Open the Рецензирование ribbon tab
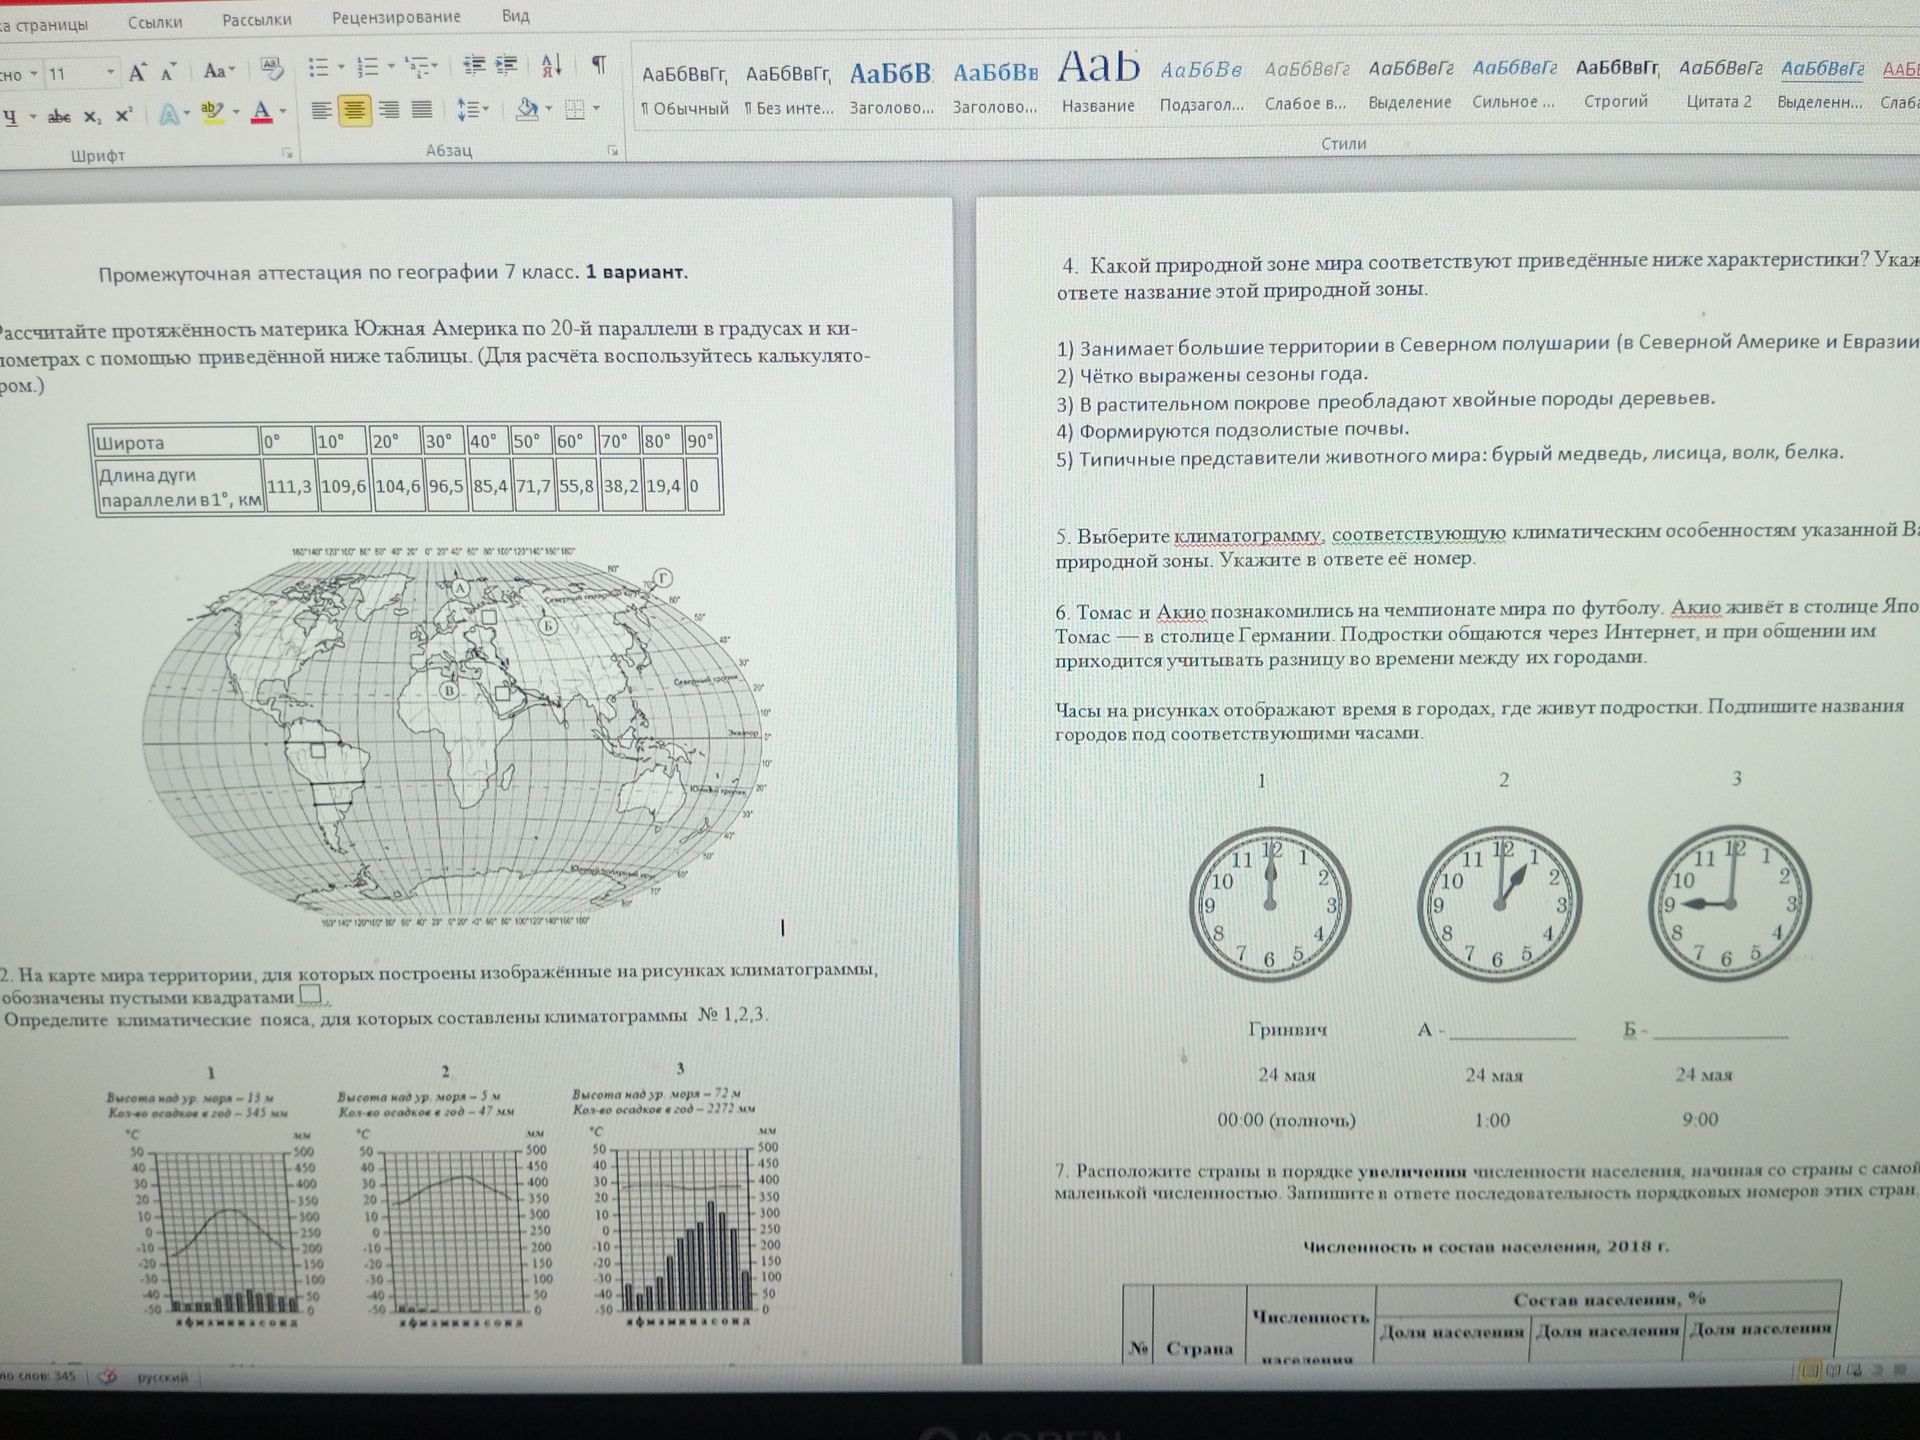 coord(396,17)
